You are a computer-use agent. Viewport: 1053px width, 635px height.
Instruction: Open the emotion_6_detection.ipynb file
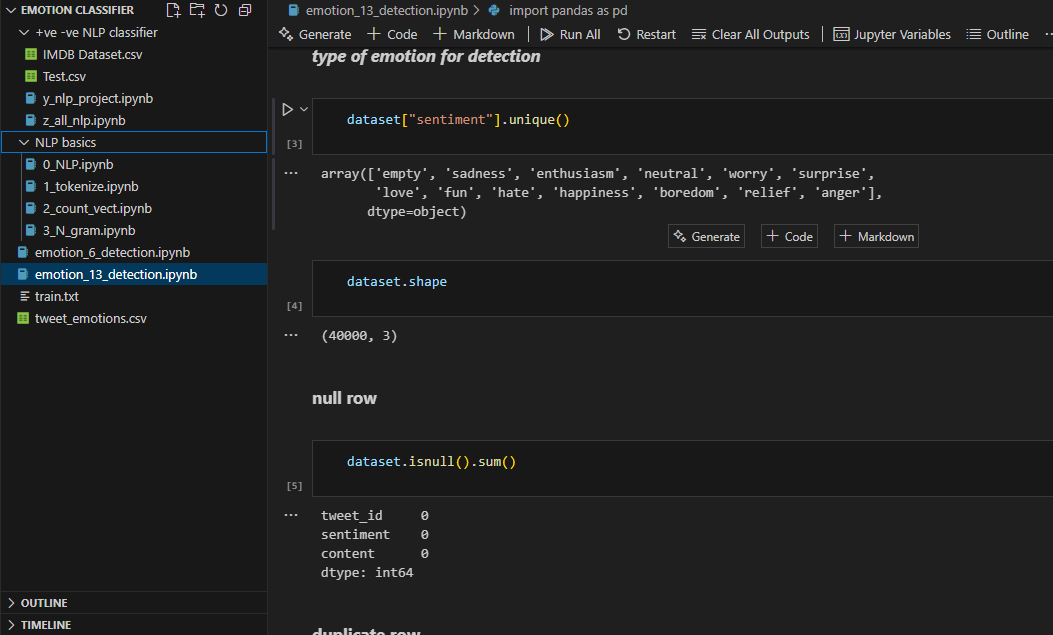[112, 252]
